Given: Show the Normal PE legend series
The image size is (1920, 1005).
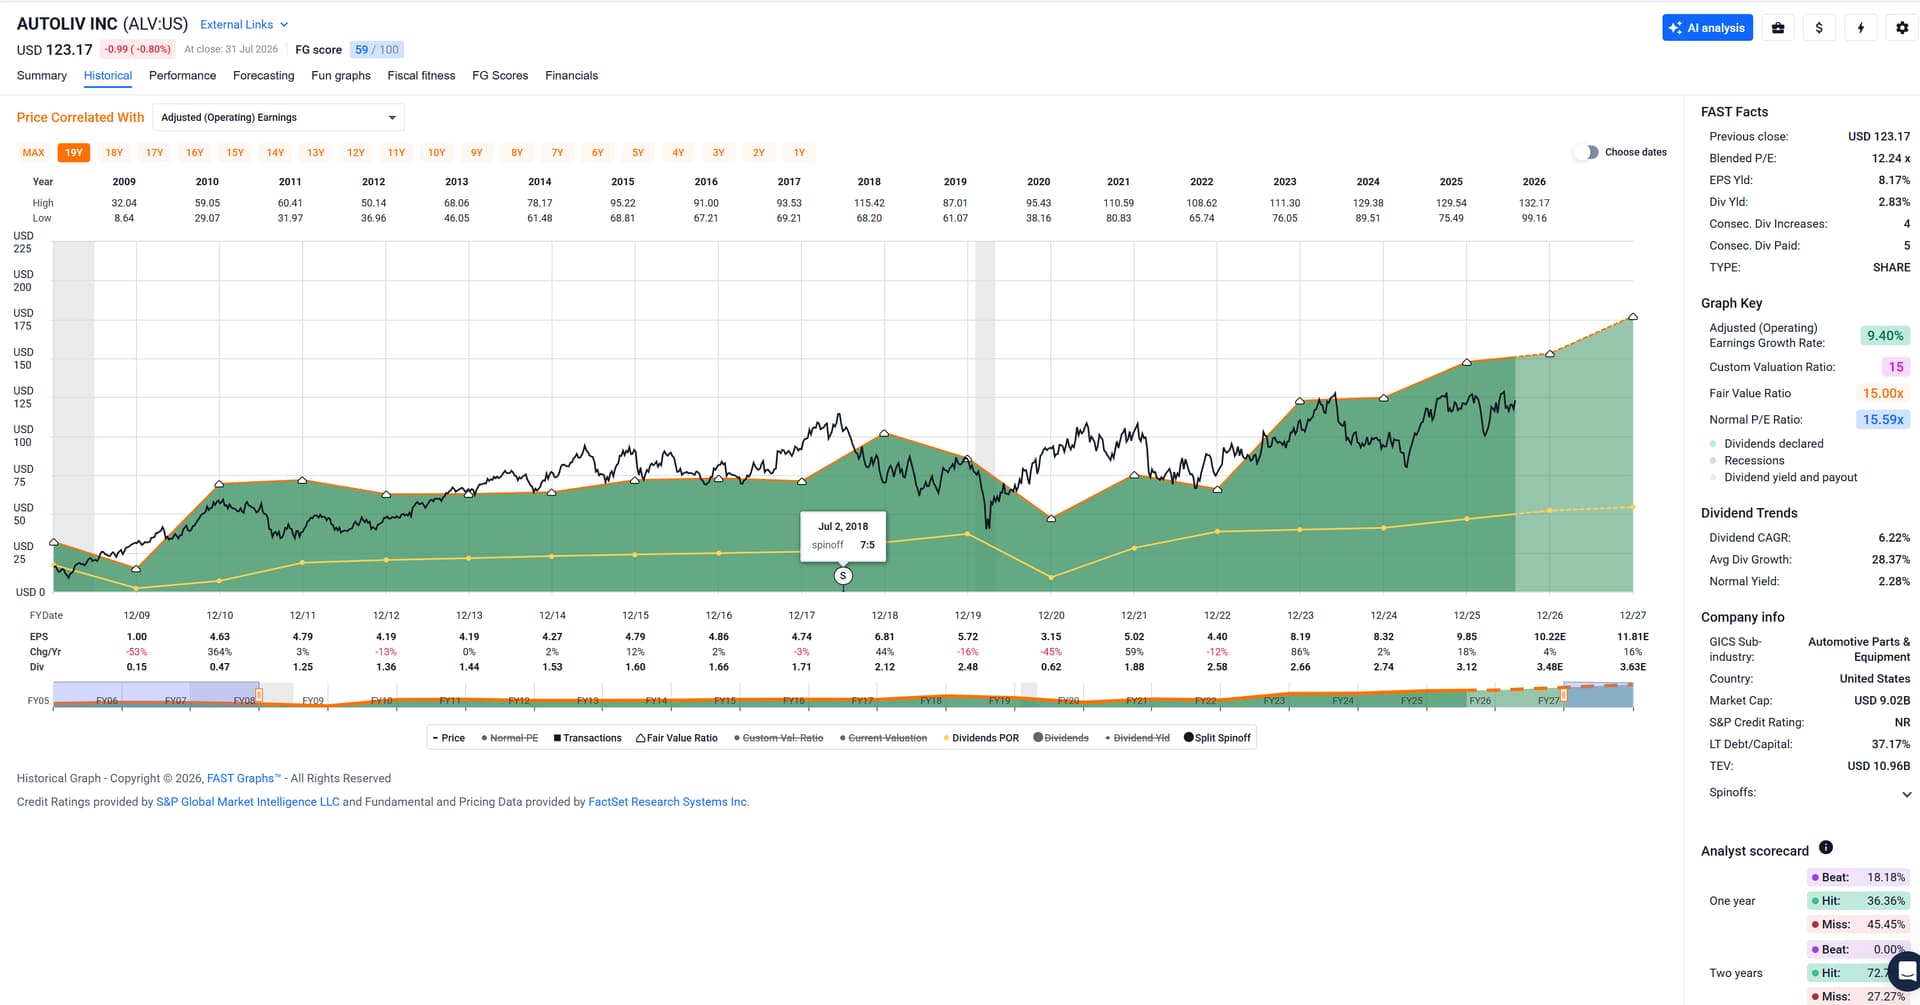Looking at the screenshot, I should (x=510, y=738).
